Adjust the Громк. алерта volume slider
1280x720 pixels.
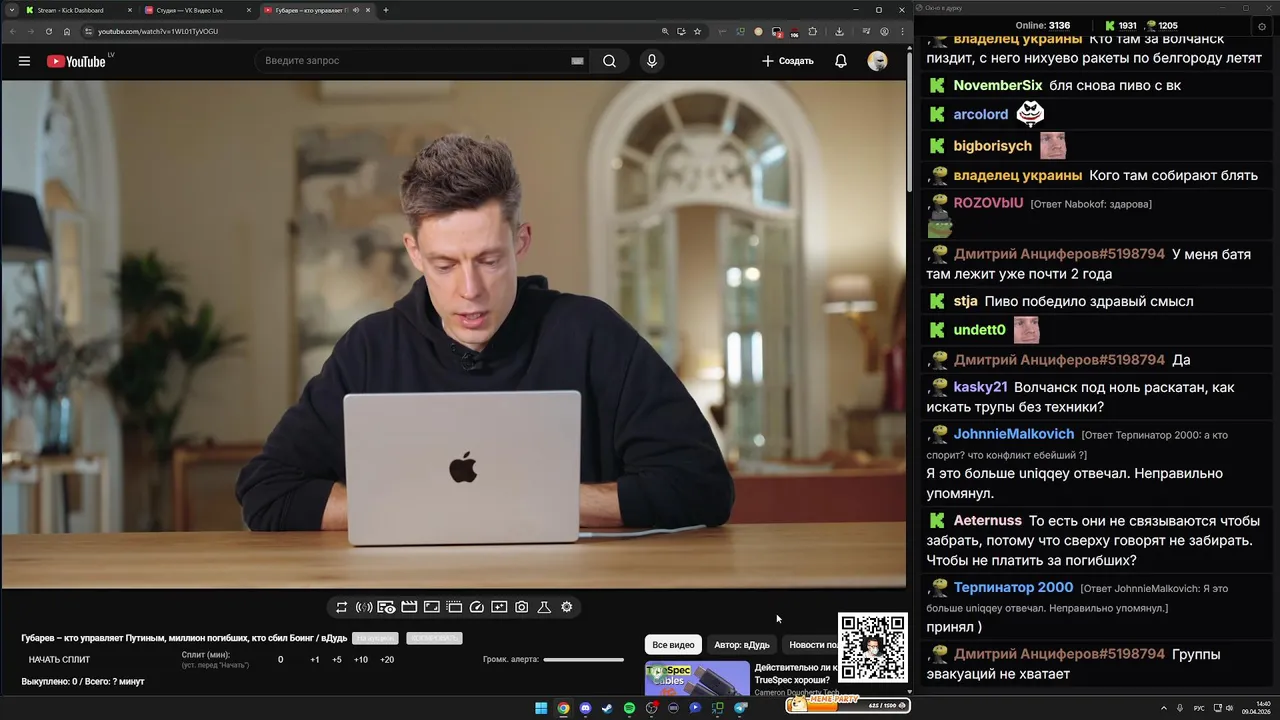pyautogui.click(x=583, y=660)
